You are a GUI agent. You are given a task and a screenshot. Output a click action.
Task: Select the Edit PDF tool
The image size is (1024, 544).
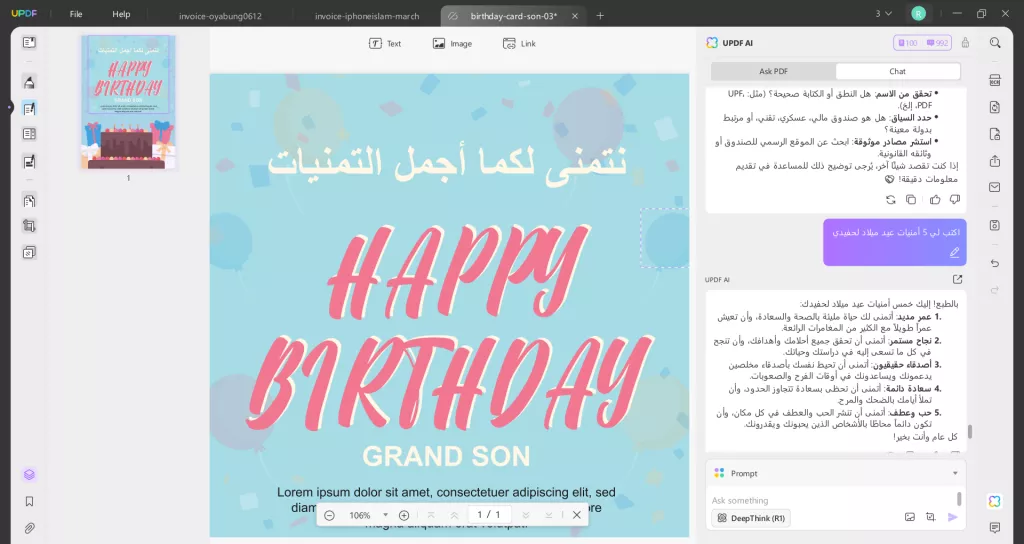coord(29,108)
